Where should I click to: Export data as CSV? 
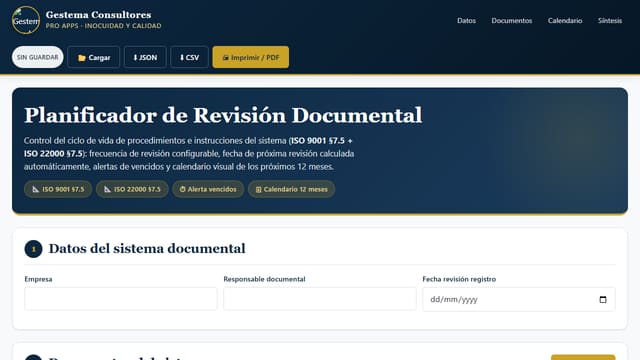click(189, 58)
